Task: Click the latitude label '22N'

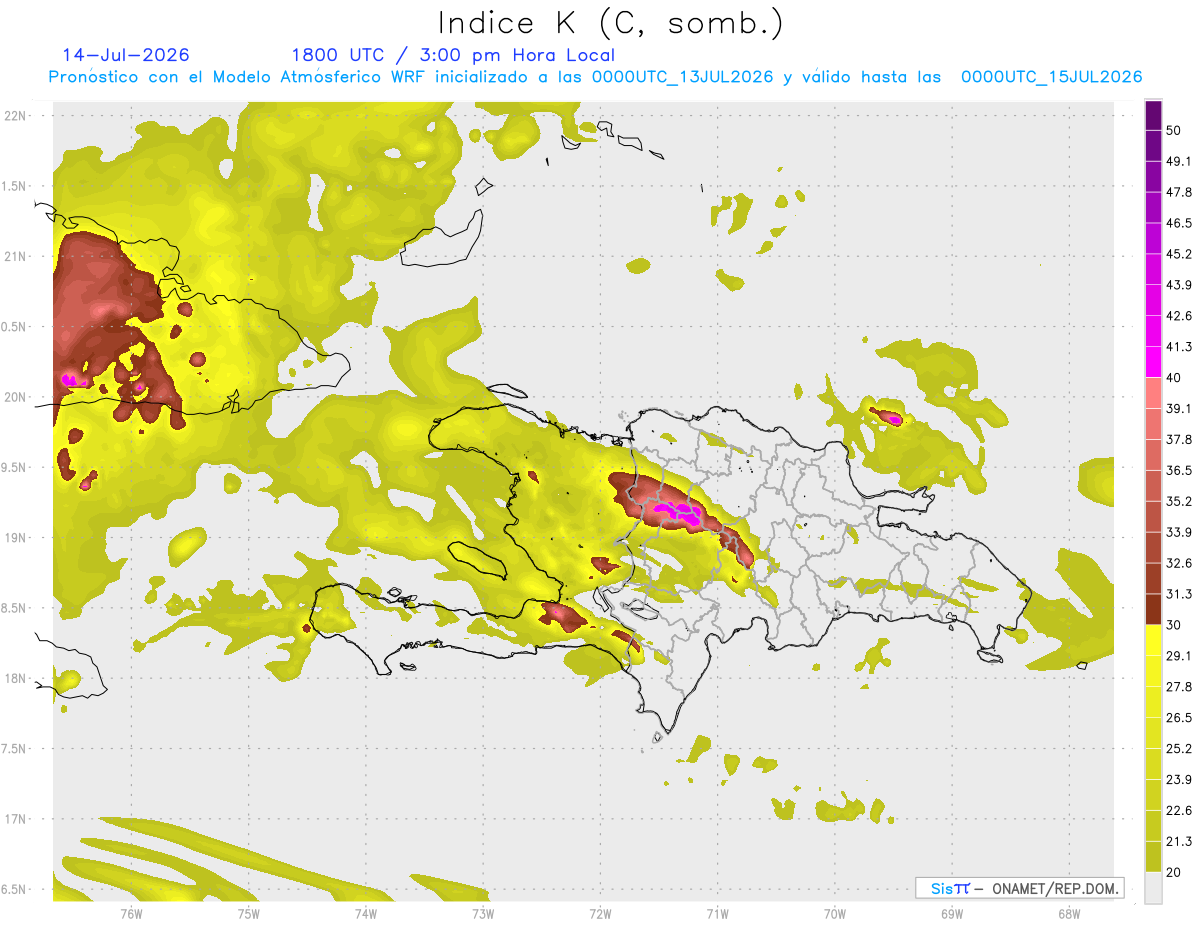Action: (x=16, y=116)
